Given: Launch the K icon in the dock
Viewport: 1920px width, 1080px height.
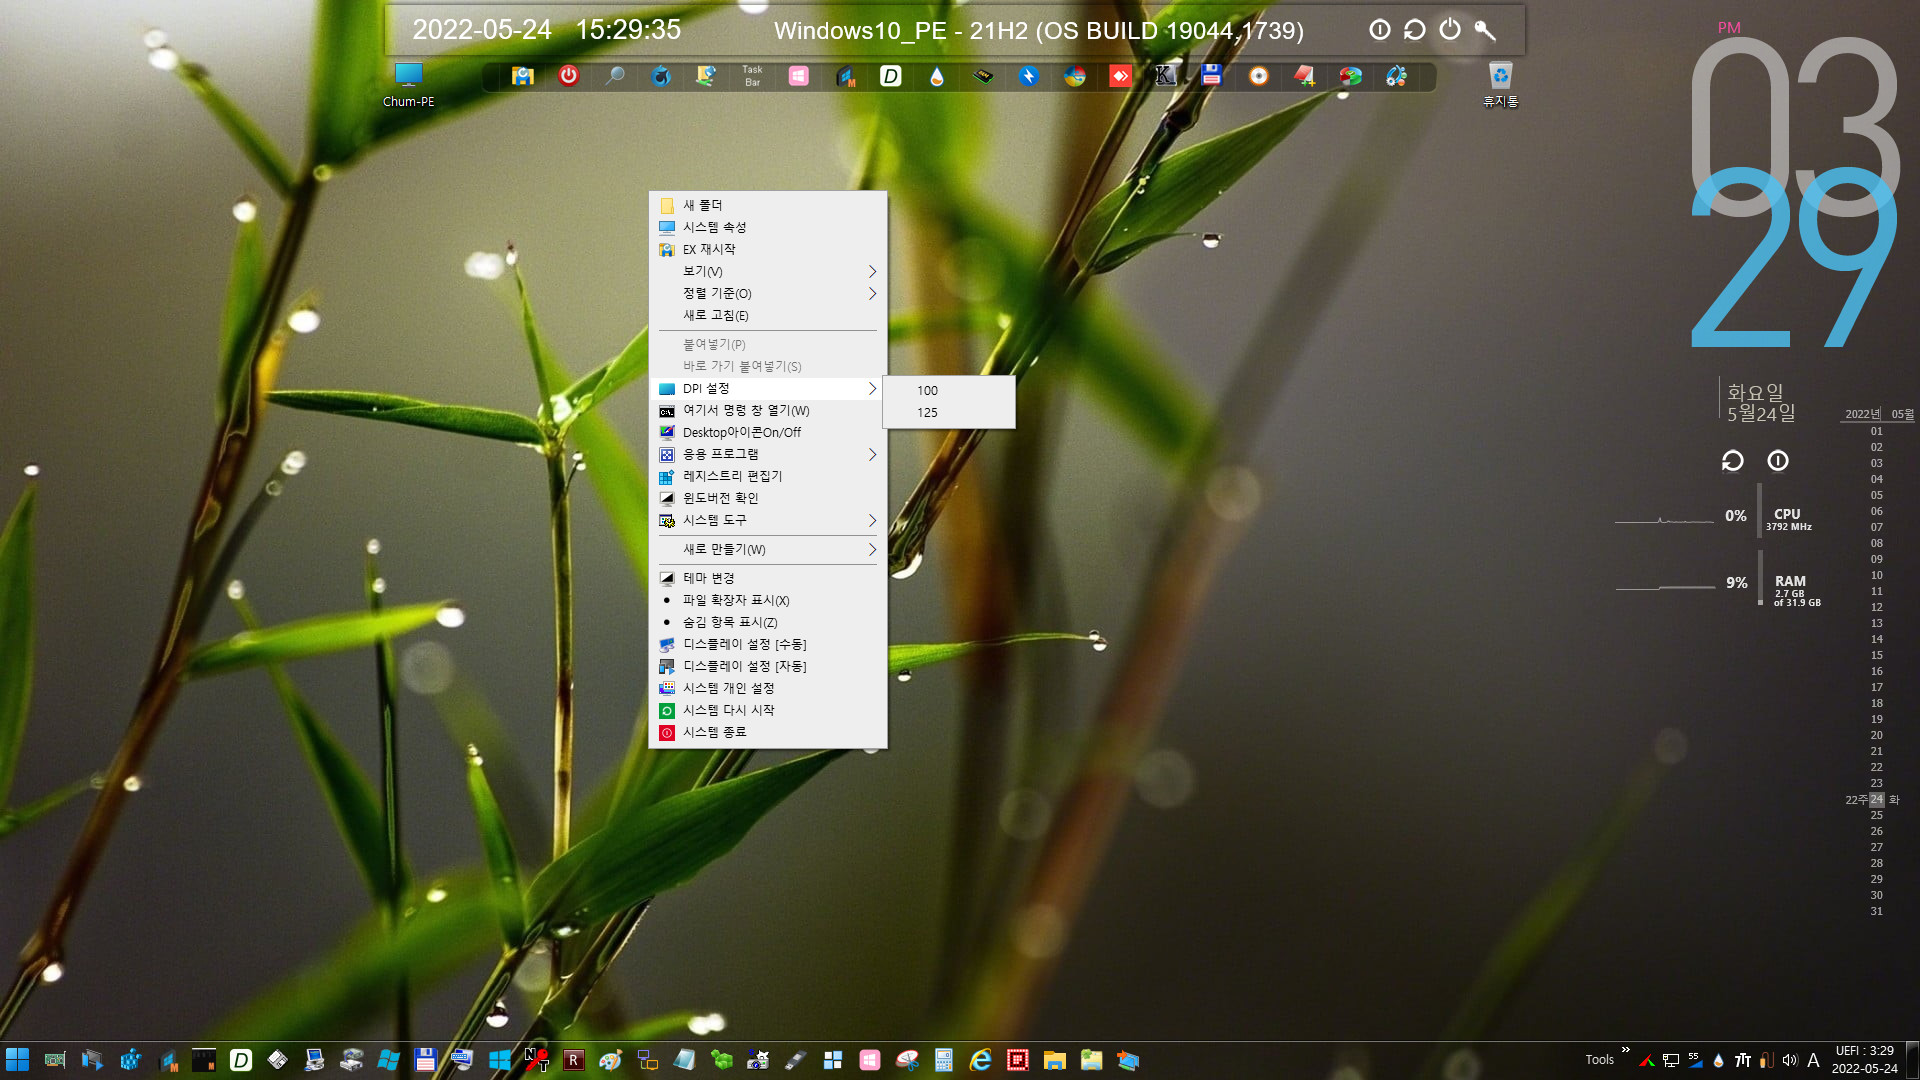Looking at the screenshot, I should pos(1165,76).
